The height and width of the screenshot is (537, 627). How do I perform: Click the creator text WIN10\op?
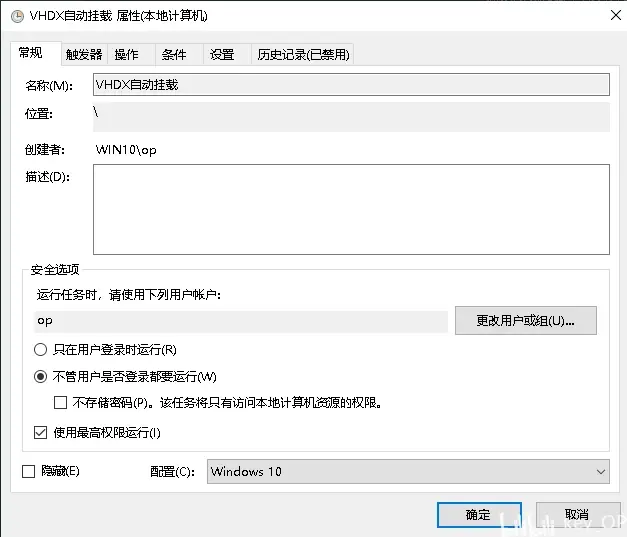[x=126, y=150]
